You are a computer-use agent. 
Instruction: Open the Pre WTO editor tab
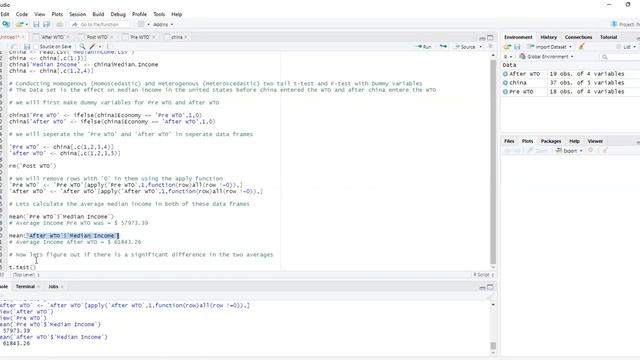[x=140, y=37]
